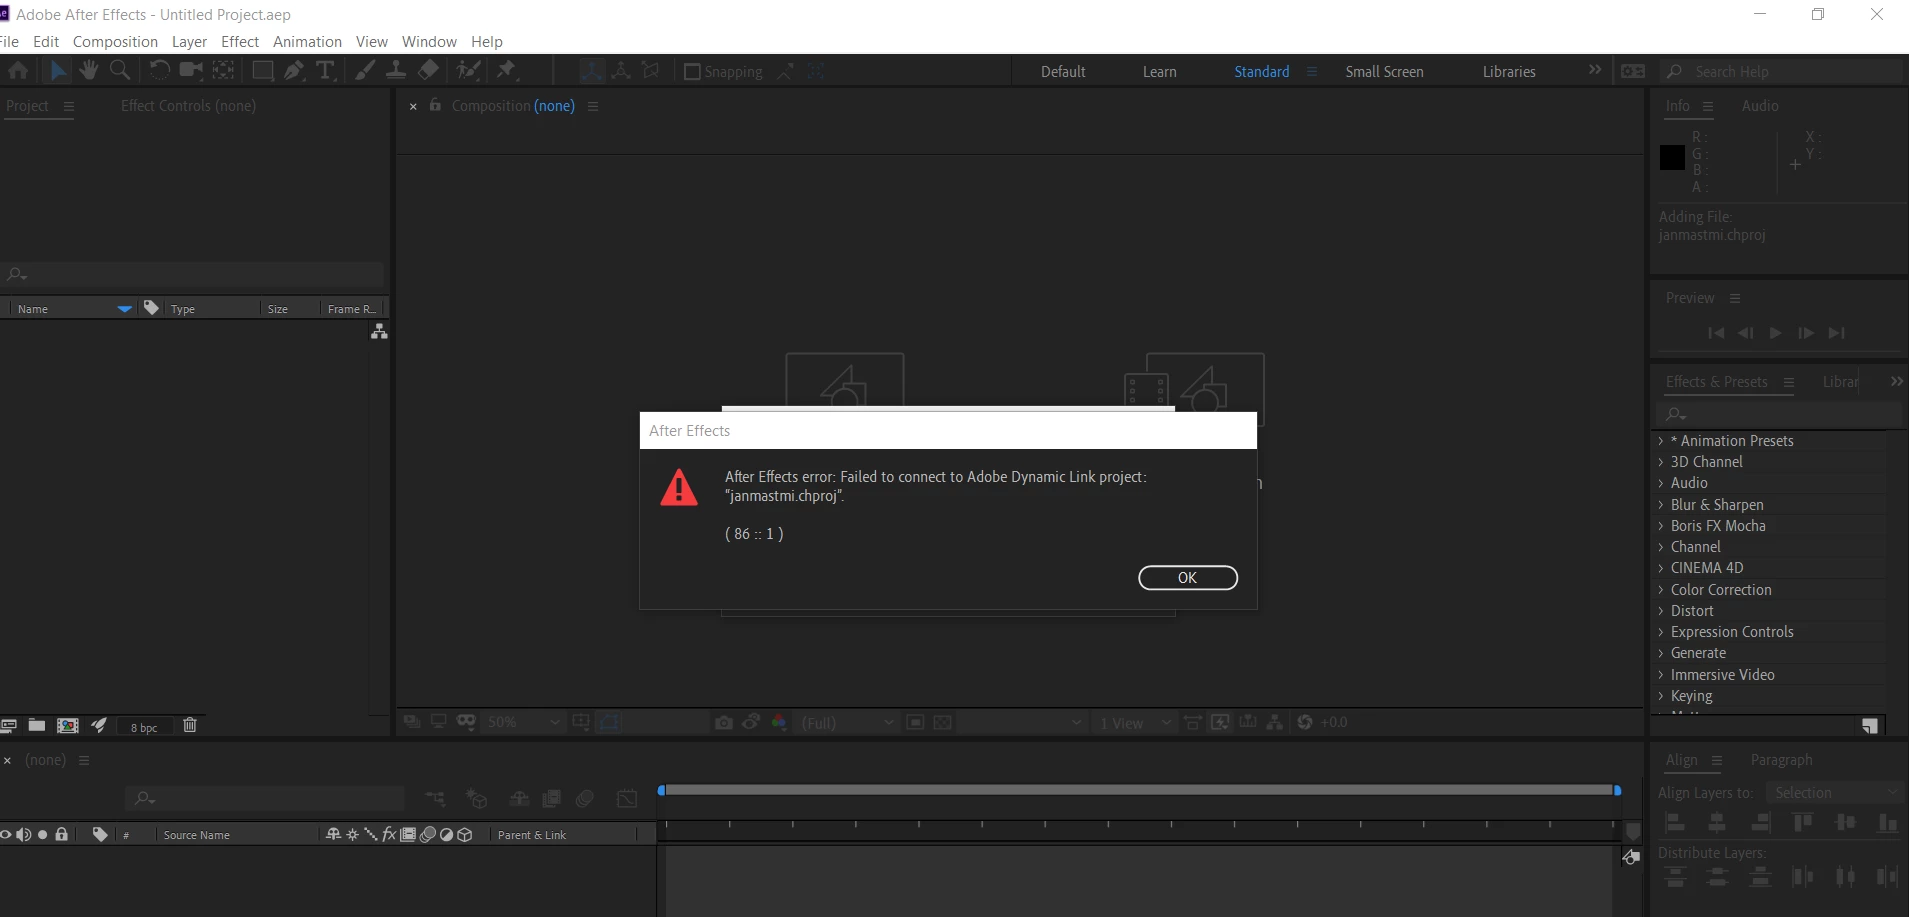The height and width of the screenshot is (917, 1909).
Task: Toggle the video eye column header
Action: (6, 834)
